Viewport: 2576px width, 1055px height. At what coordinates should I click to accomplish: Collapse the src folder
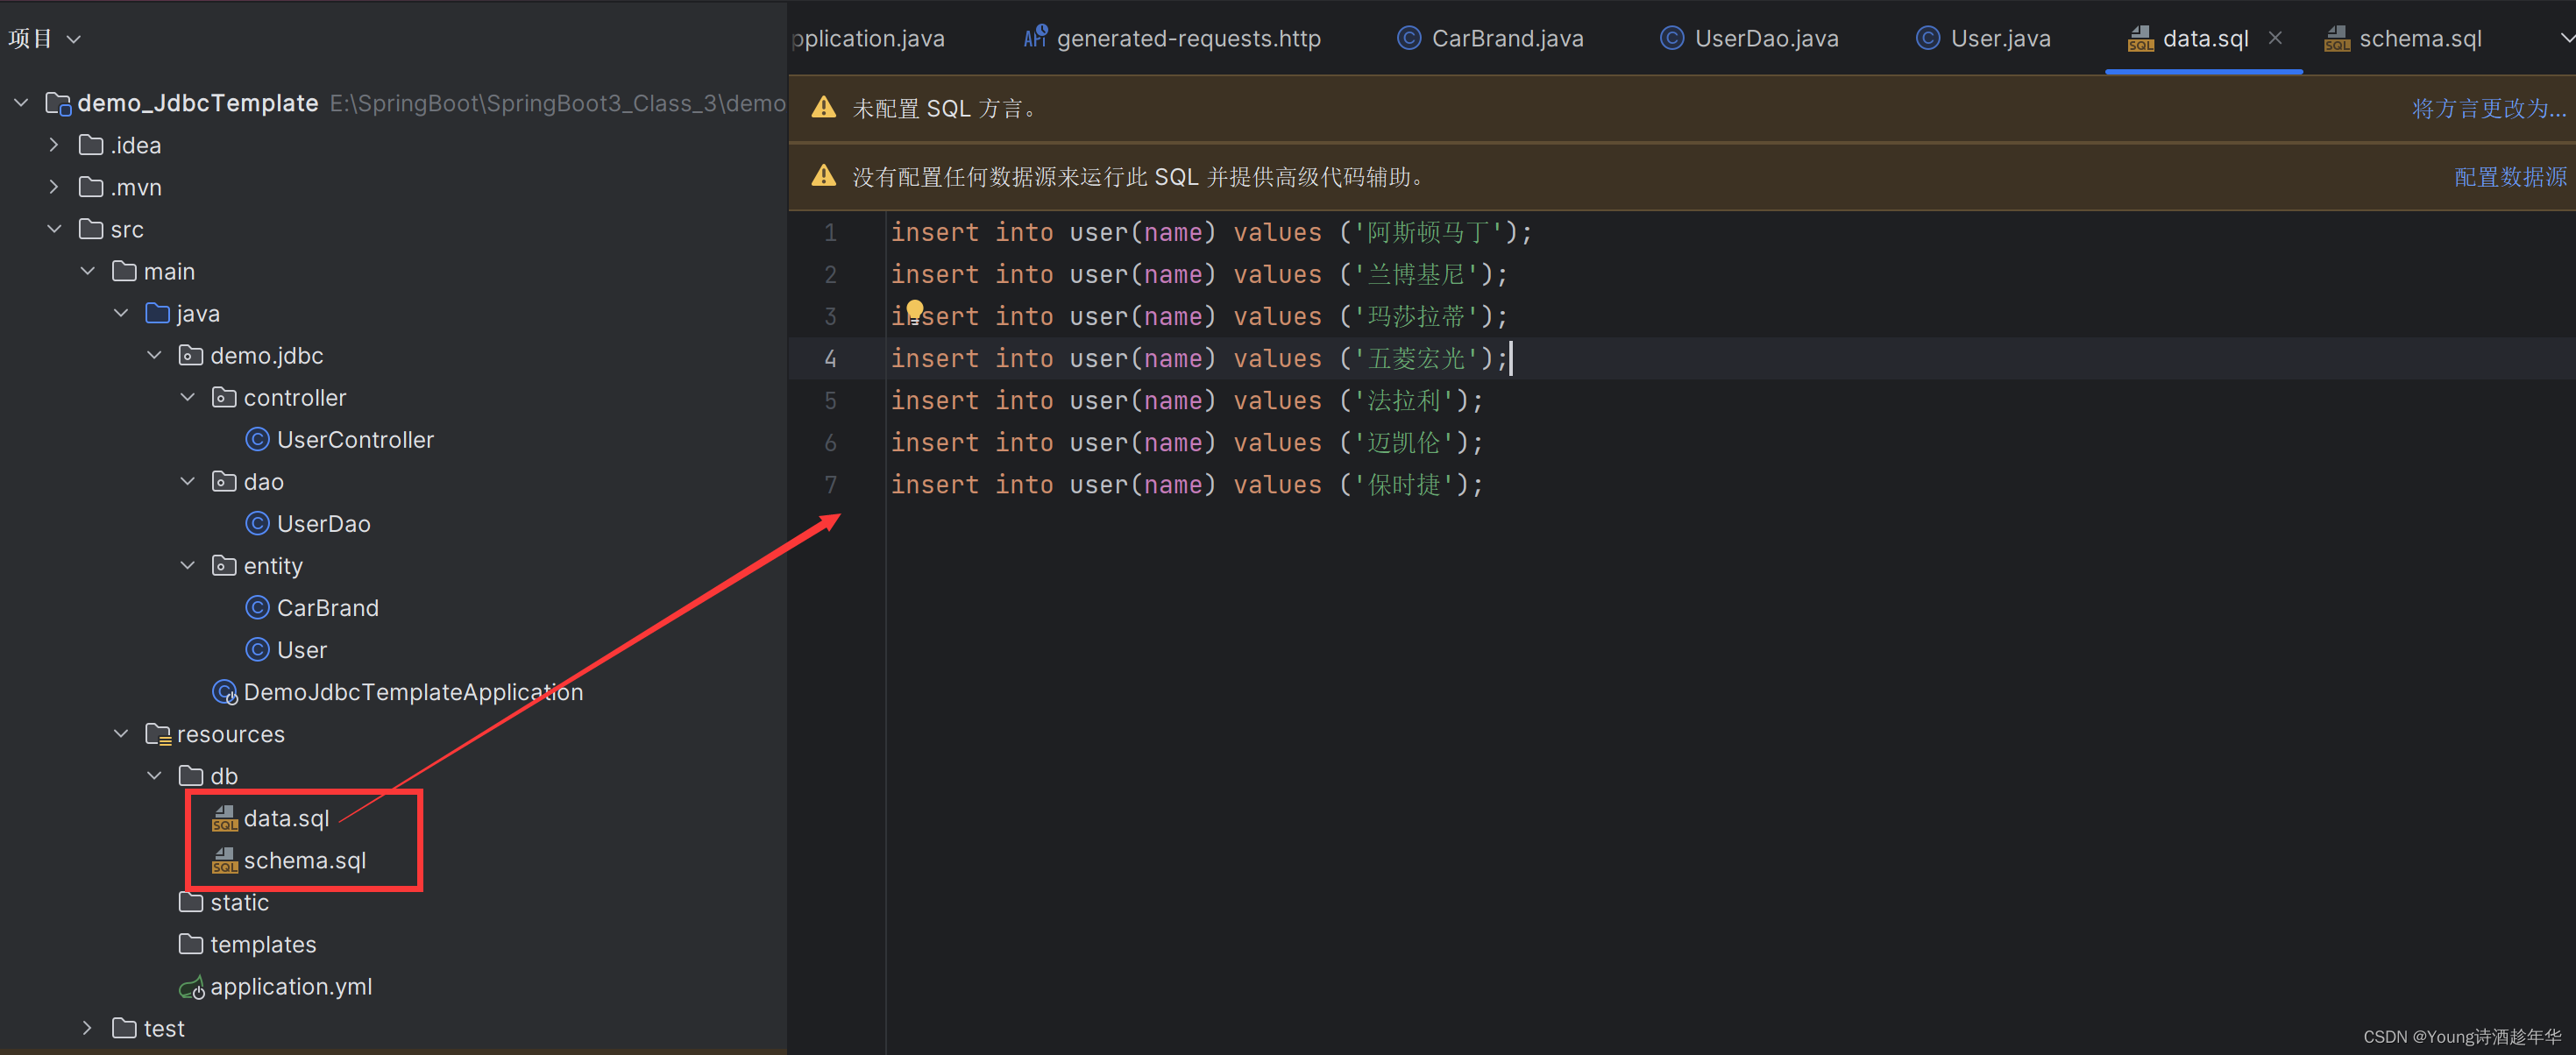coord(54,229)
